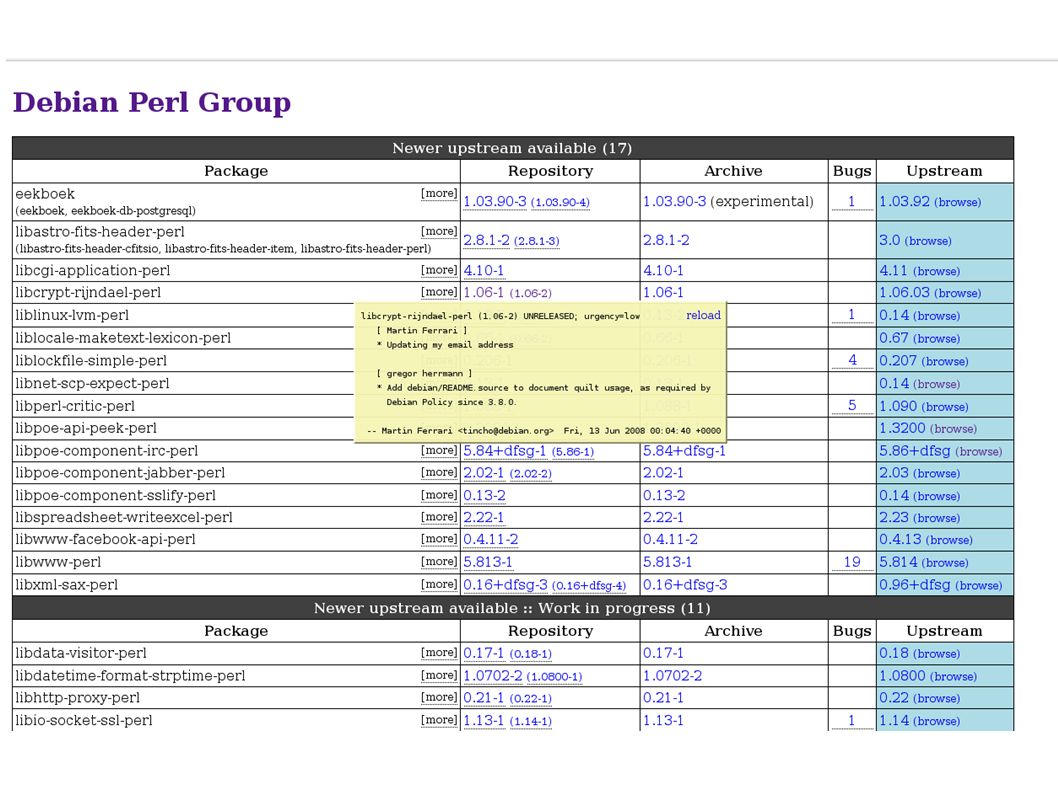Open eekboek repository version 1.03.90-3
This screenshot has width=1058, height=793.
tap(495, 201)
